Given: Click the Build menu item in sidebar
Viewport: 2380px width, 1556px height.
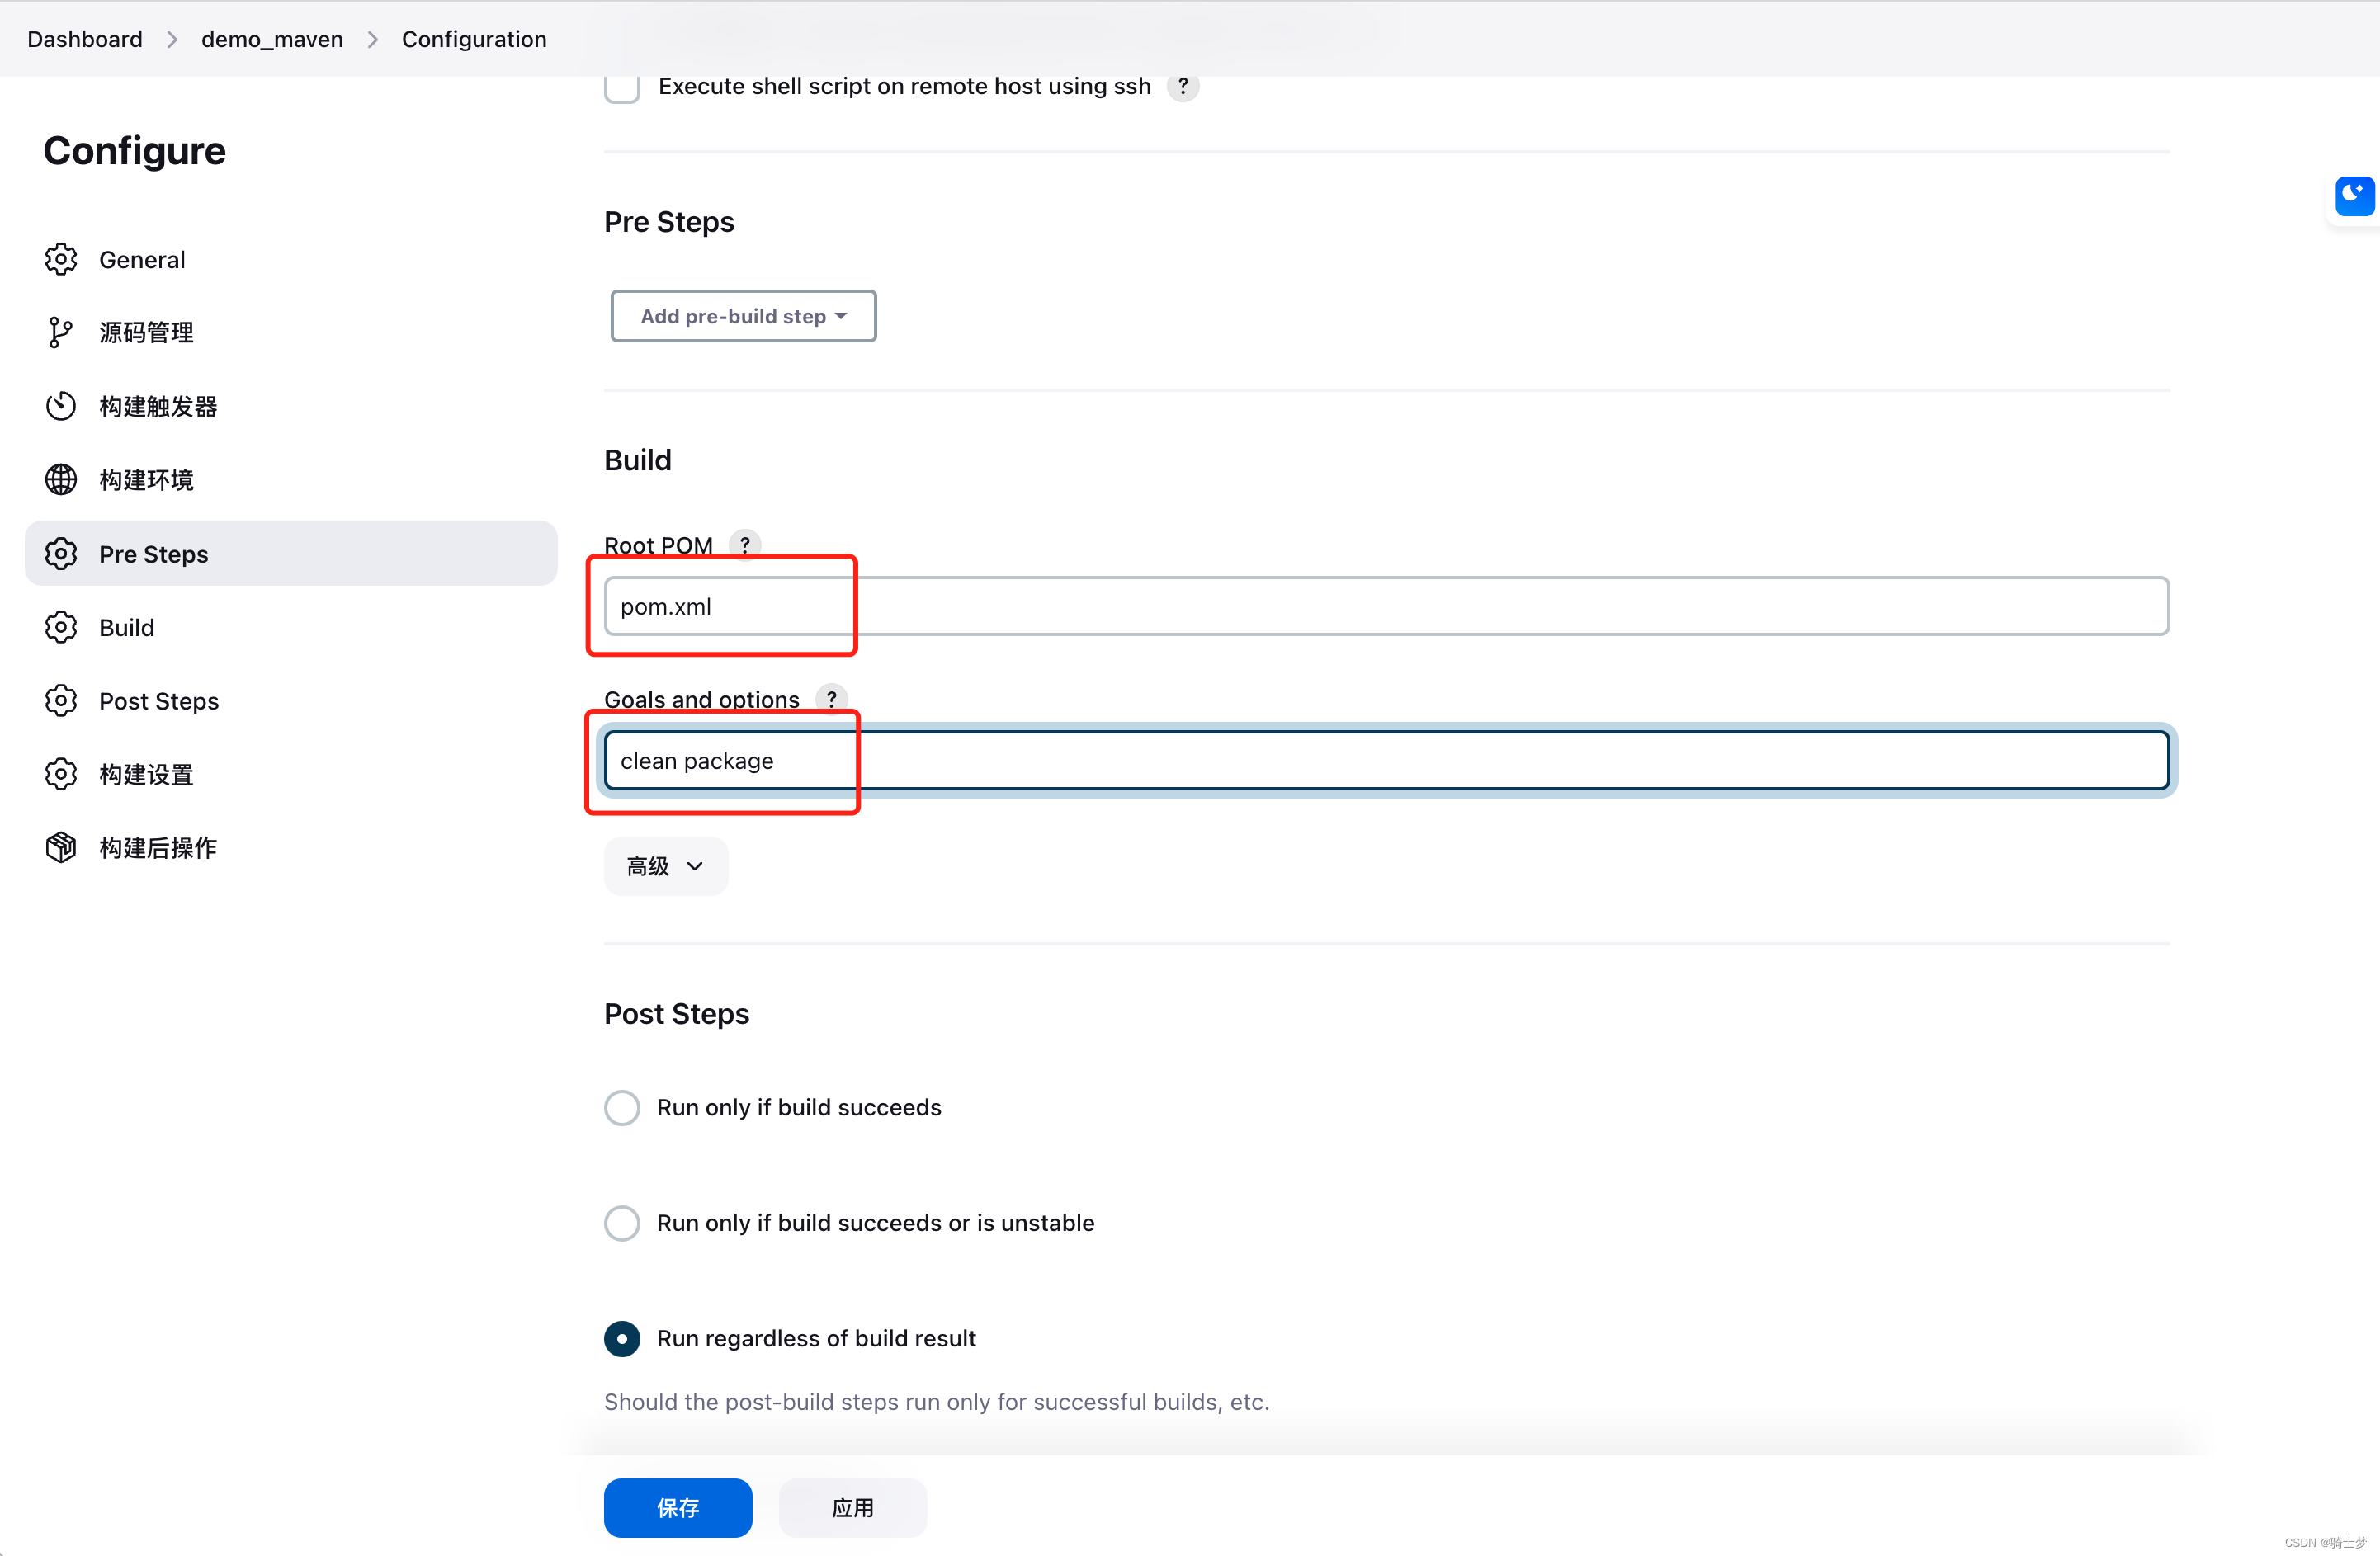Looking at the screenshot, I should tap(127, 627).
